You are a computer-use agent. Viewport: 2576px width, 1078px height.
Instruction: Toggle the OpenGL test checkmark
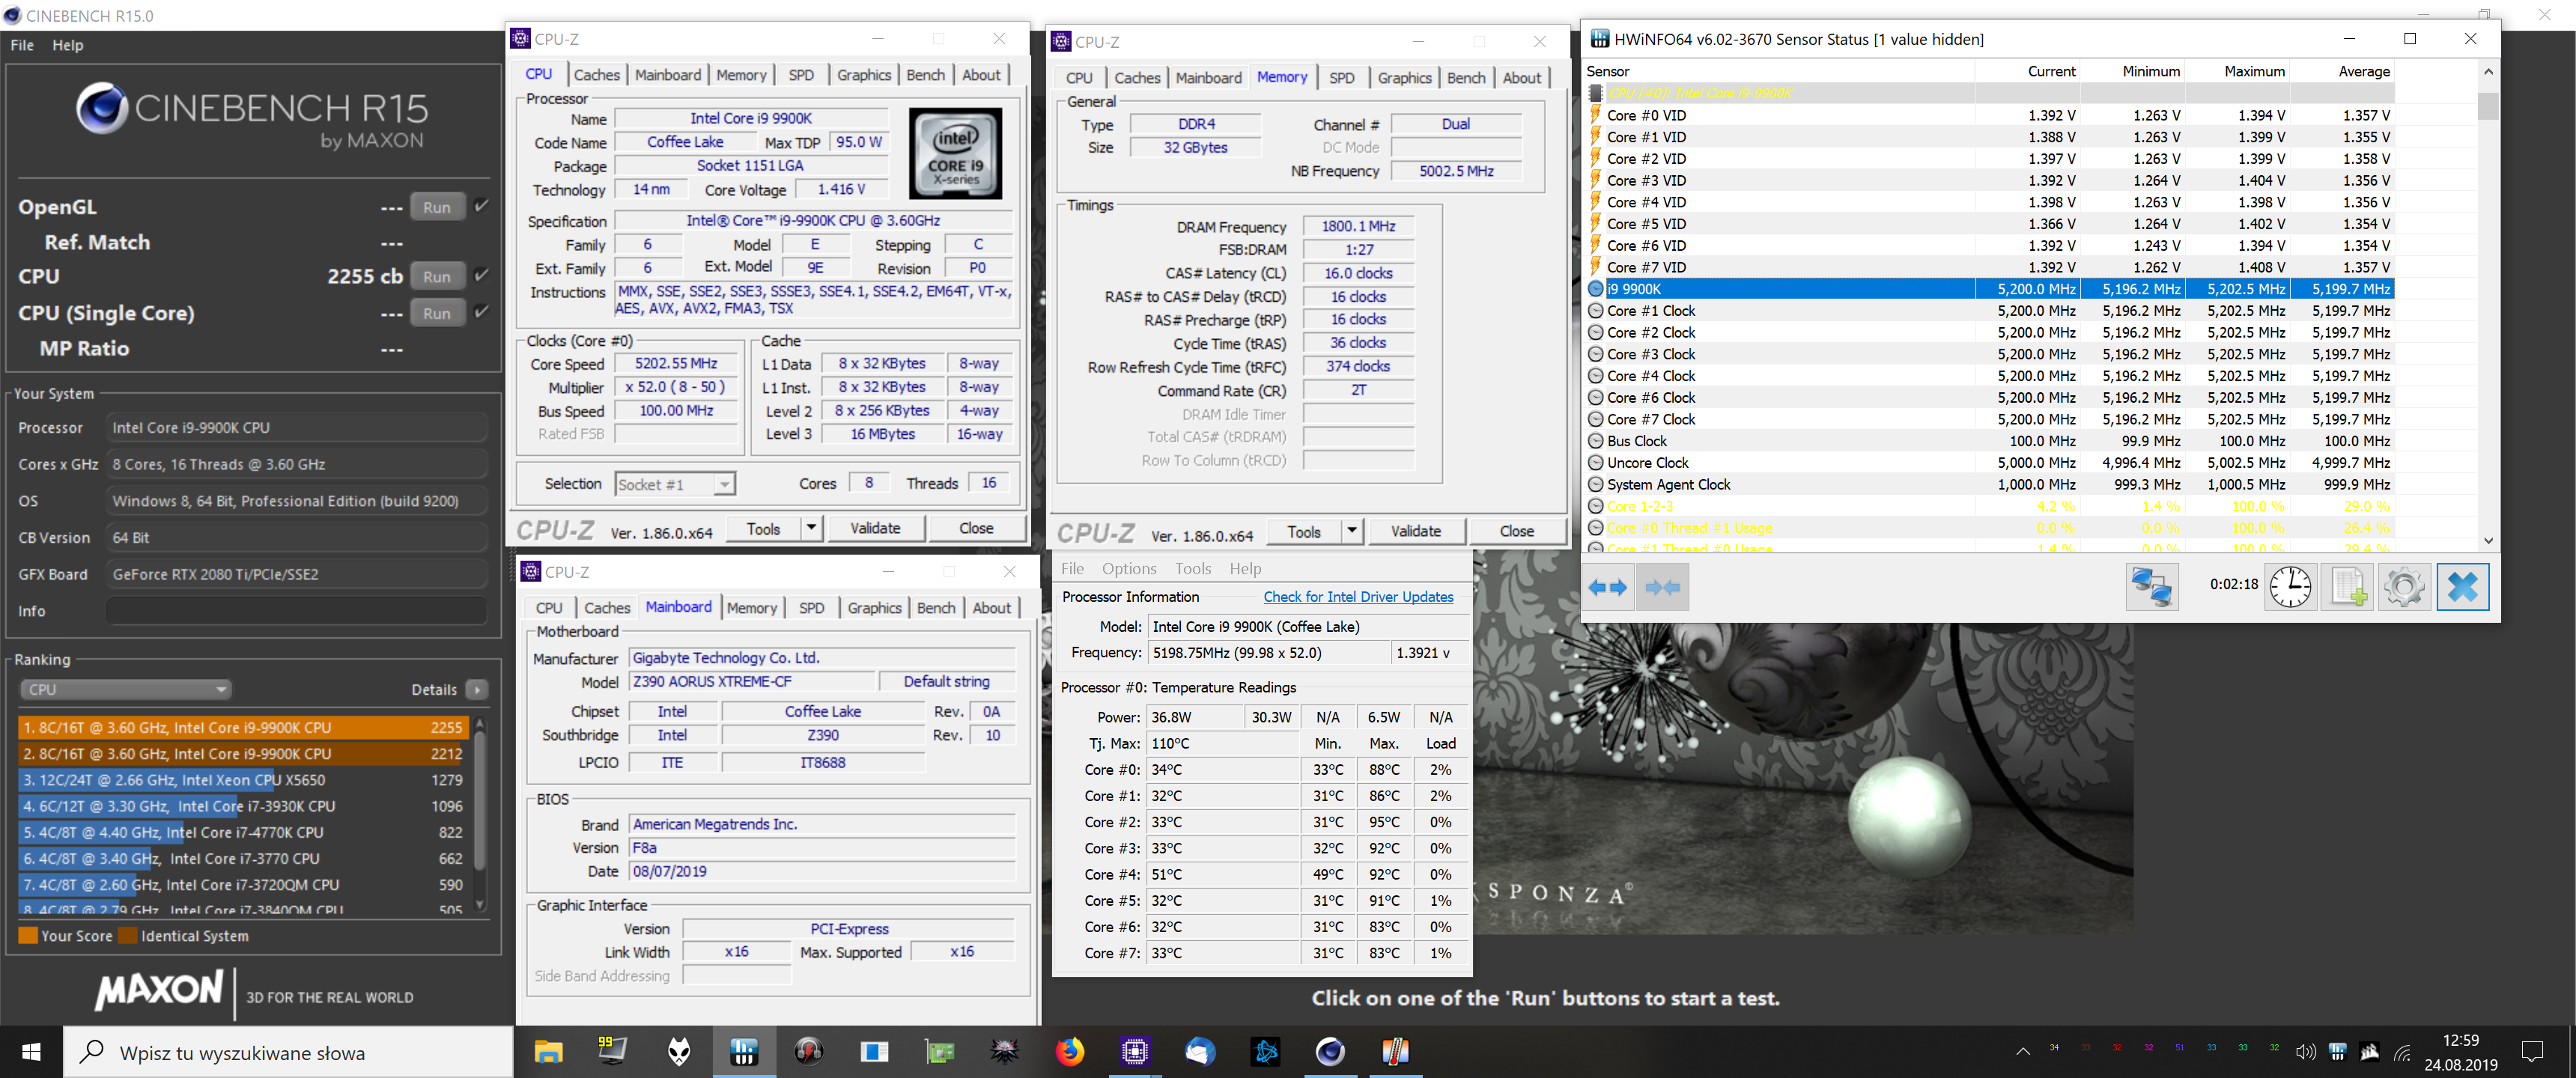pyautogui.click(x=482, y=206)
